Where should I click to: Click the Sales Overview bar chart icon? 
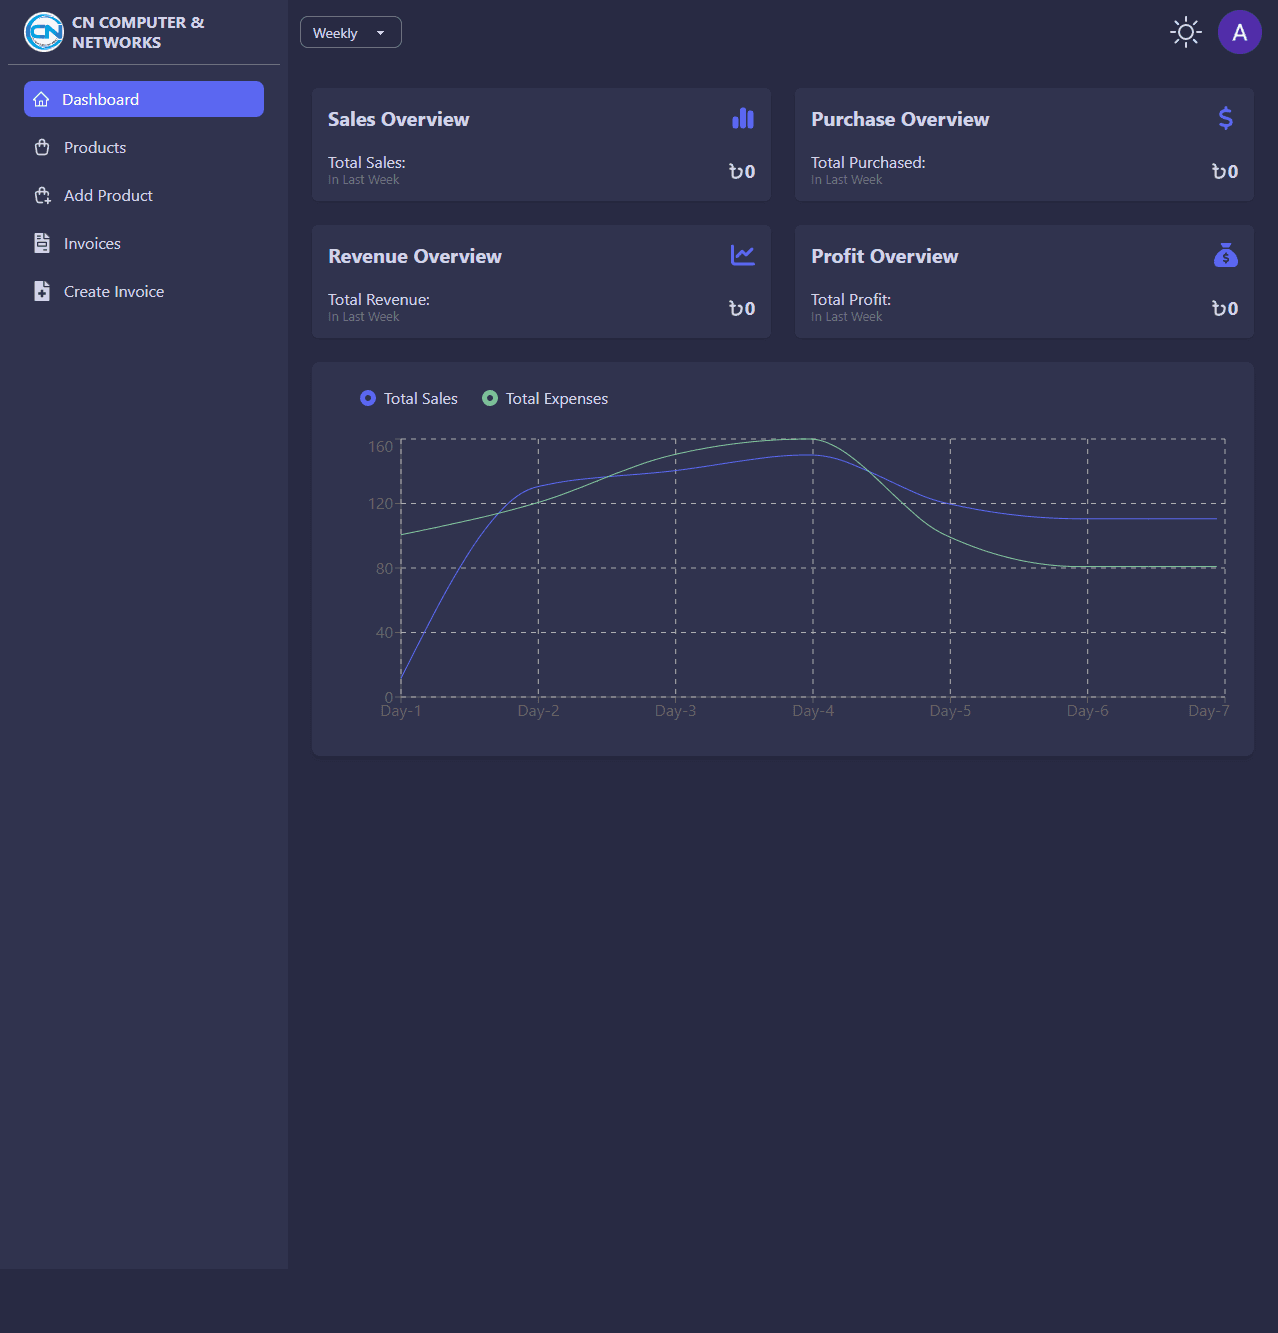[742, 119]
